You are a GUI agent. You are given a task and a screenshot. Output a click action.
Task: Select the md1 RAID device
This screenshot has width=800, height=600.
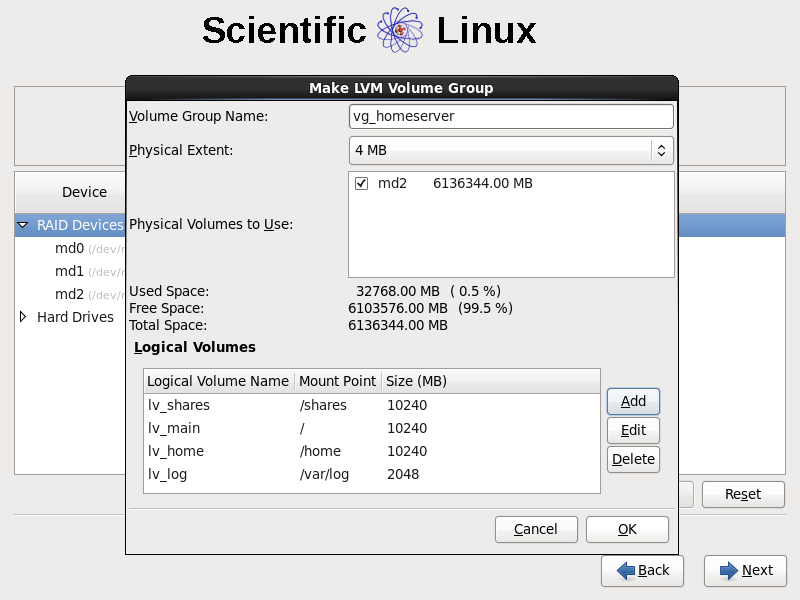[69, 271]
